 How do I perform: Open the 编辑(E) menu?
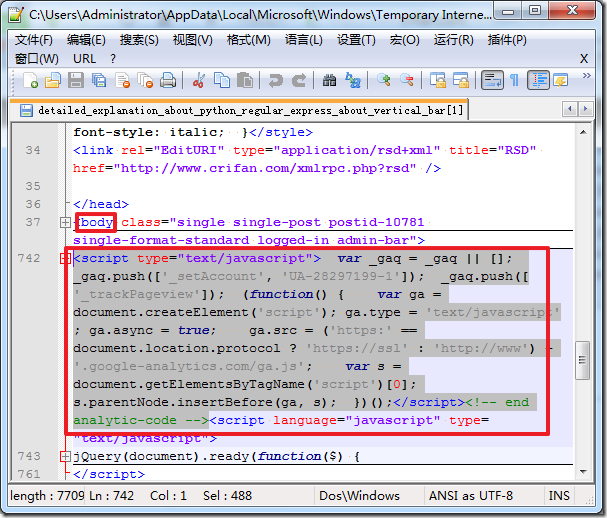coord(86,40)
